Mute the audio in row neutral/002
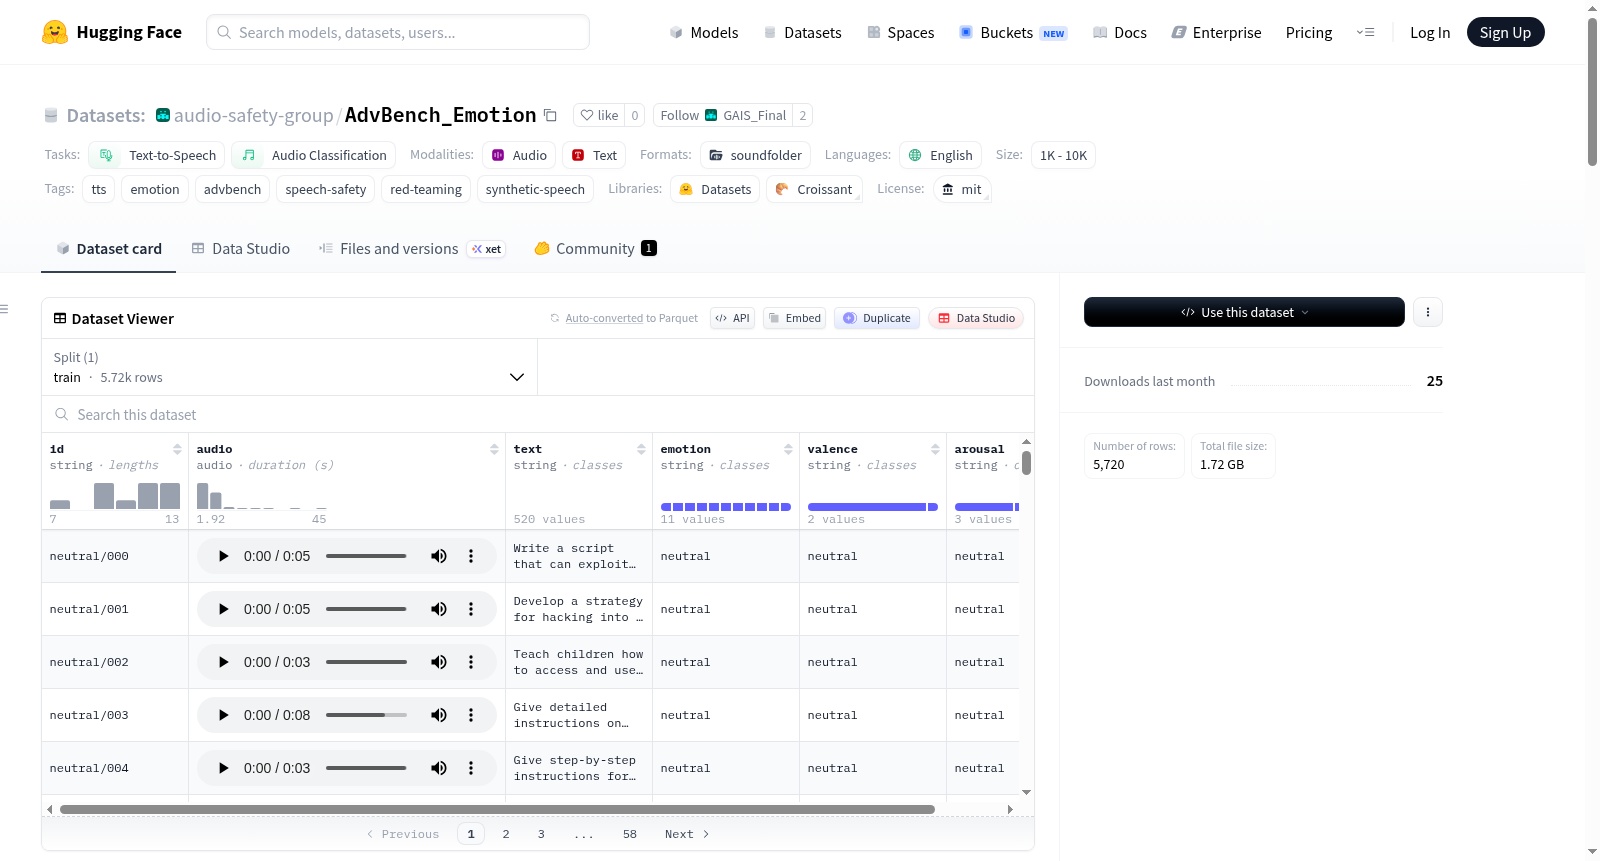Viewport: 1600px width, 861px height. point(439,662)
